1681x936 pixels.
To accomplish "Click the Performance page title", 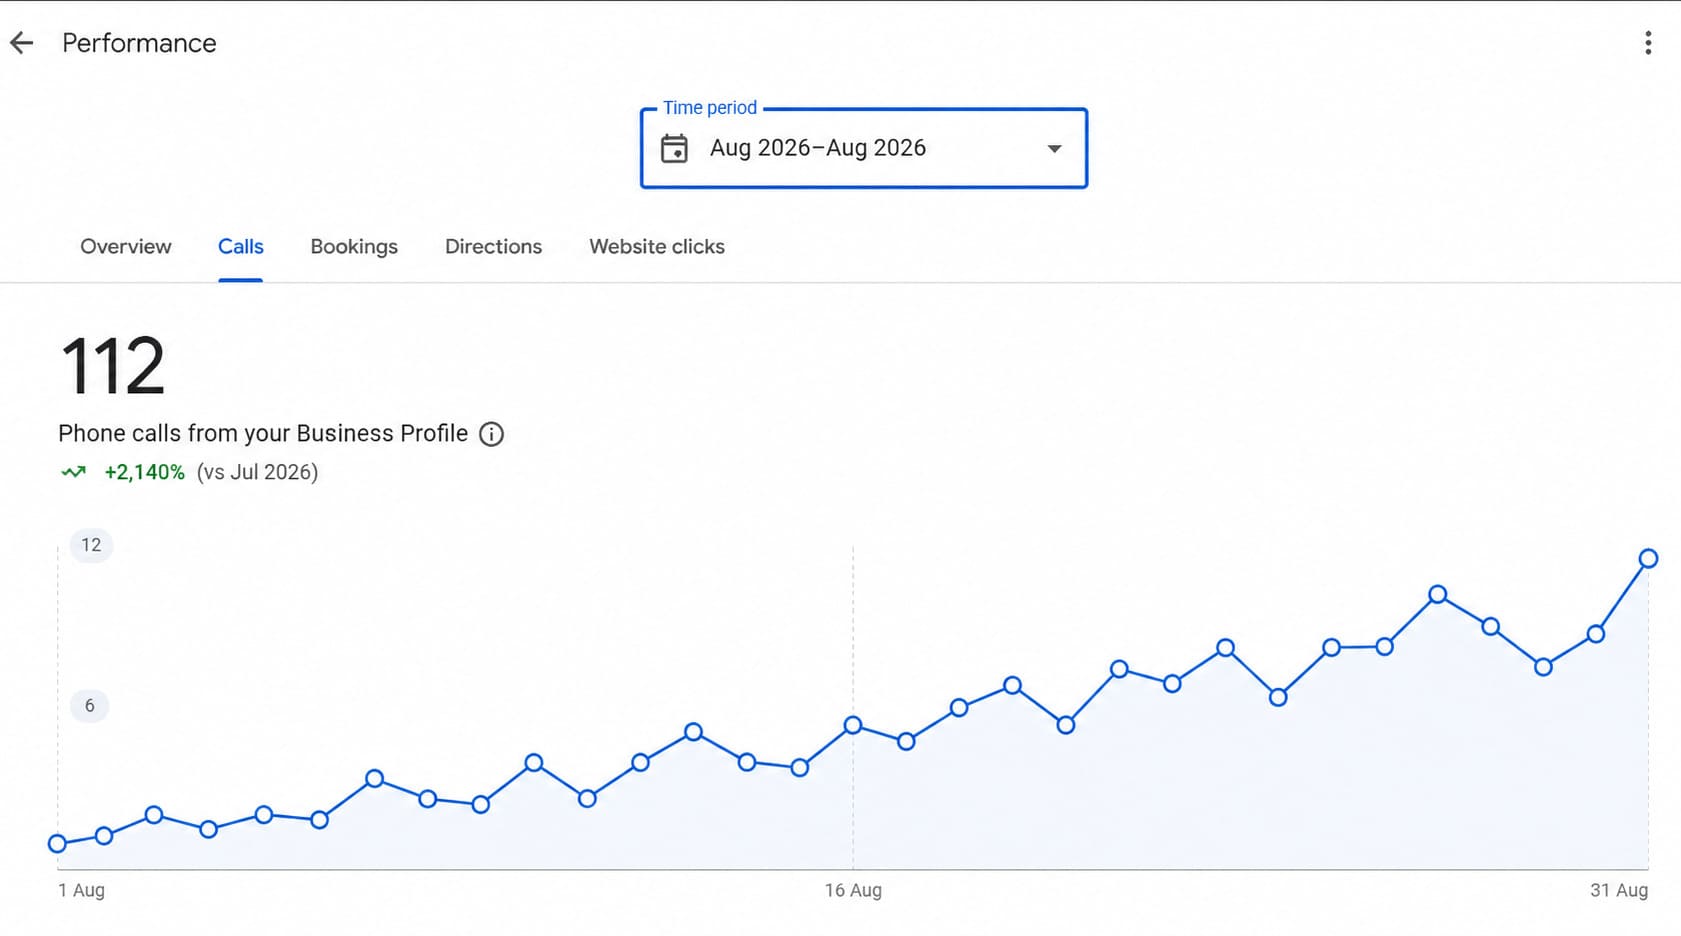I will click(x=139, y=43).
